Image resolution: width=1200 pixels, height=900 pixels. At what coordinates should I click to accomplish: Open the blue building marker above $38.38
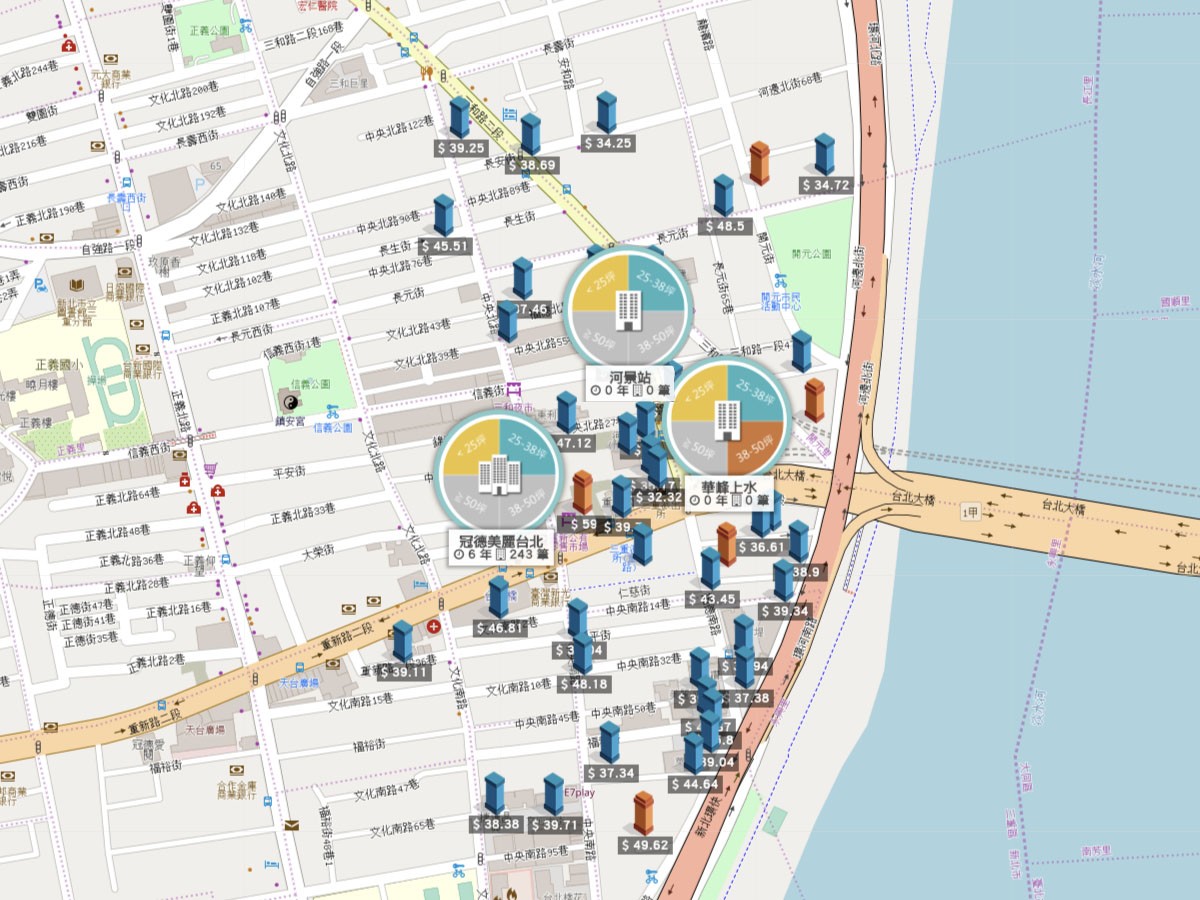click(x=495, y=793)
